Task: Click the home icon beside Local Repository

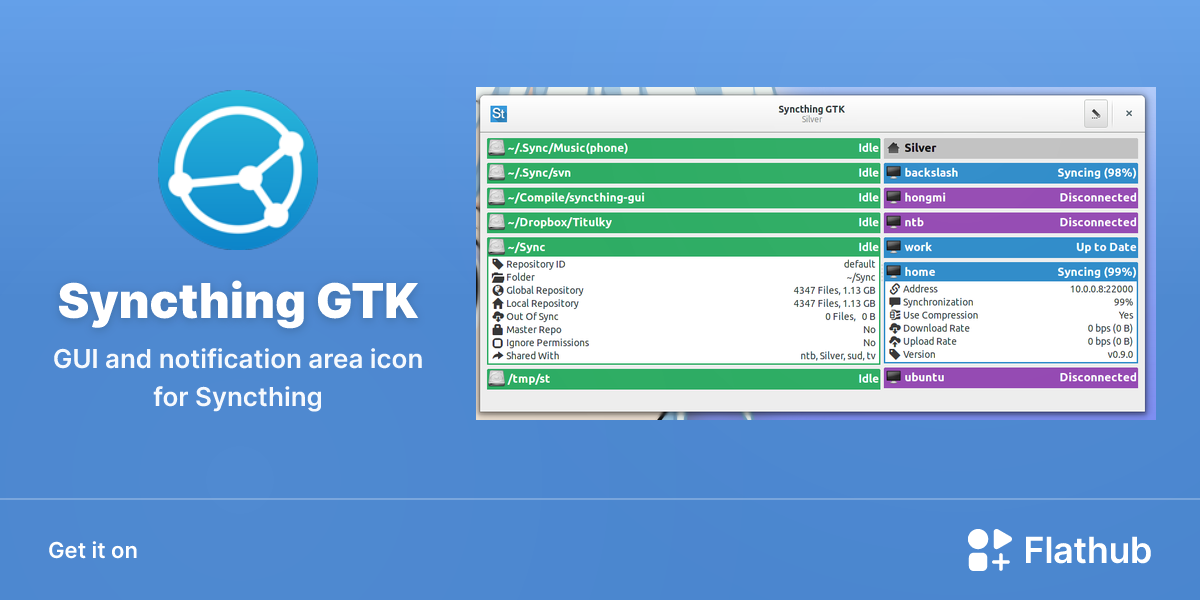Action: pos(498,303)
